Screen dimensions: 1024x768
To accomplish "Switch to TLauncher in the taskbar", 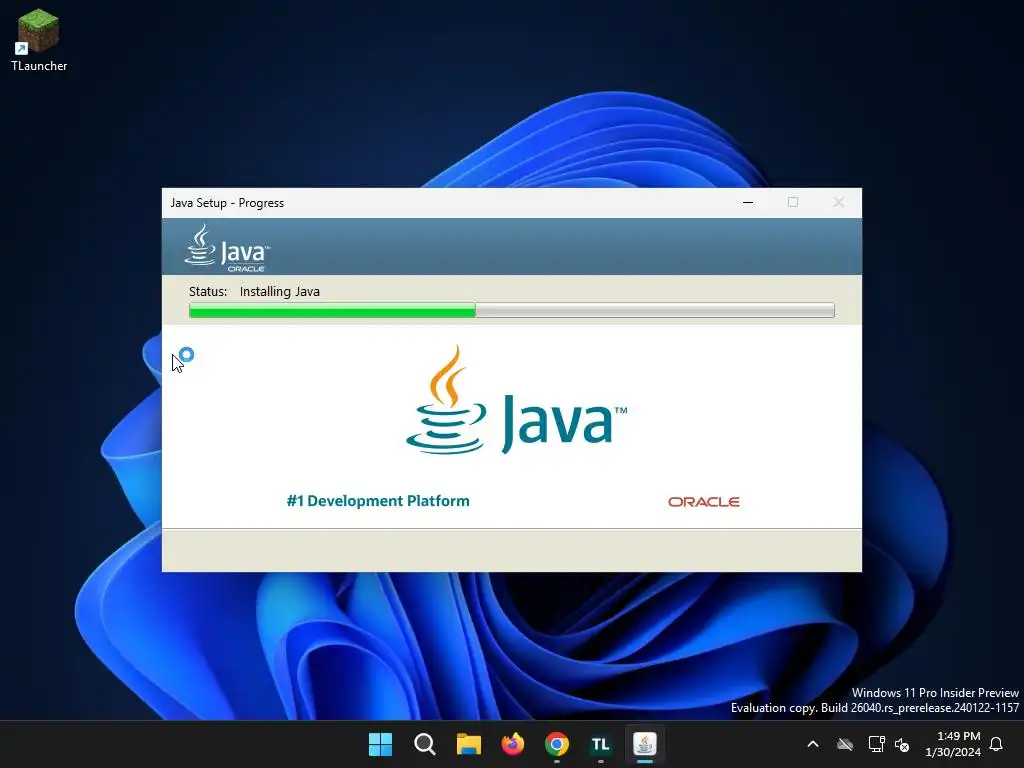I will (x=600, y=744).
